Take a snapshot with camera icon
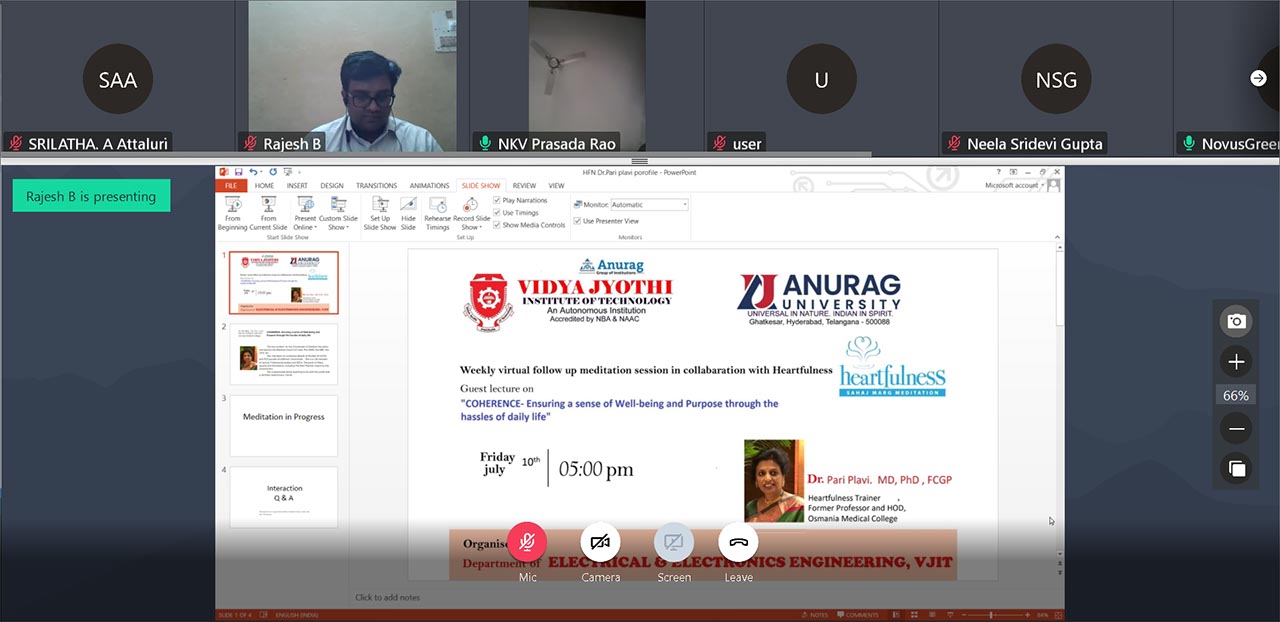Screen dimensions: 1280x622 pos(1236,321)
